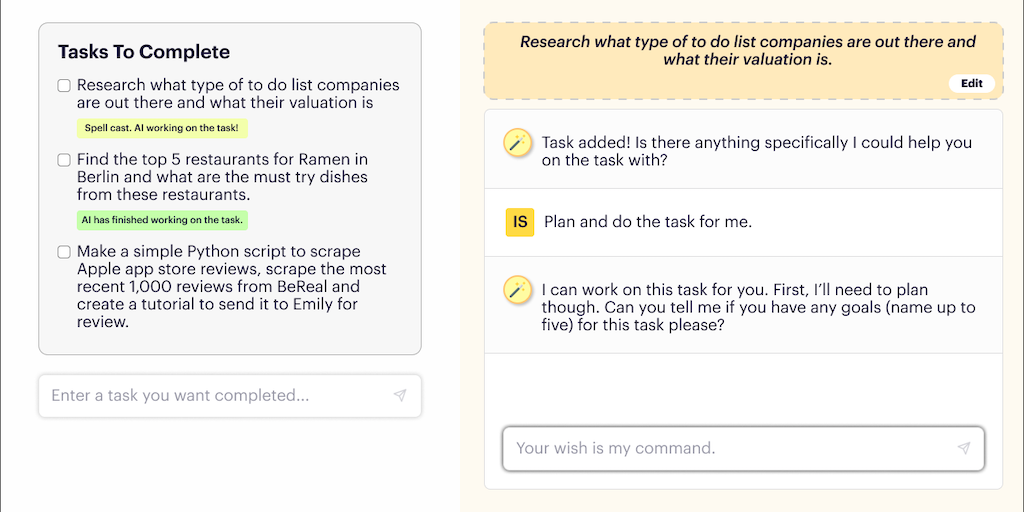The width and height of the screenshot is (1024, 512).
Task: Tick the Ramen restaurants in Berlin checkbox
Action: point(64,160)
